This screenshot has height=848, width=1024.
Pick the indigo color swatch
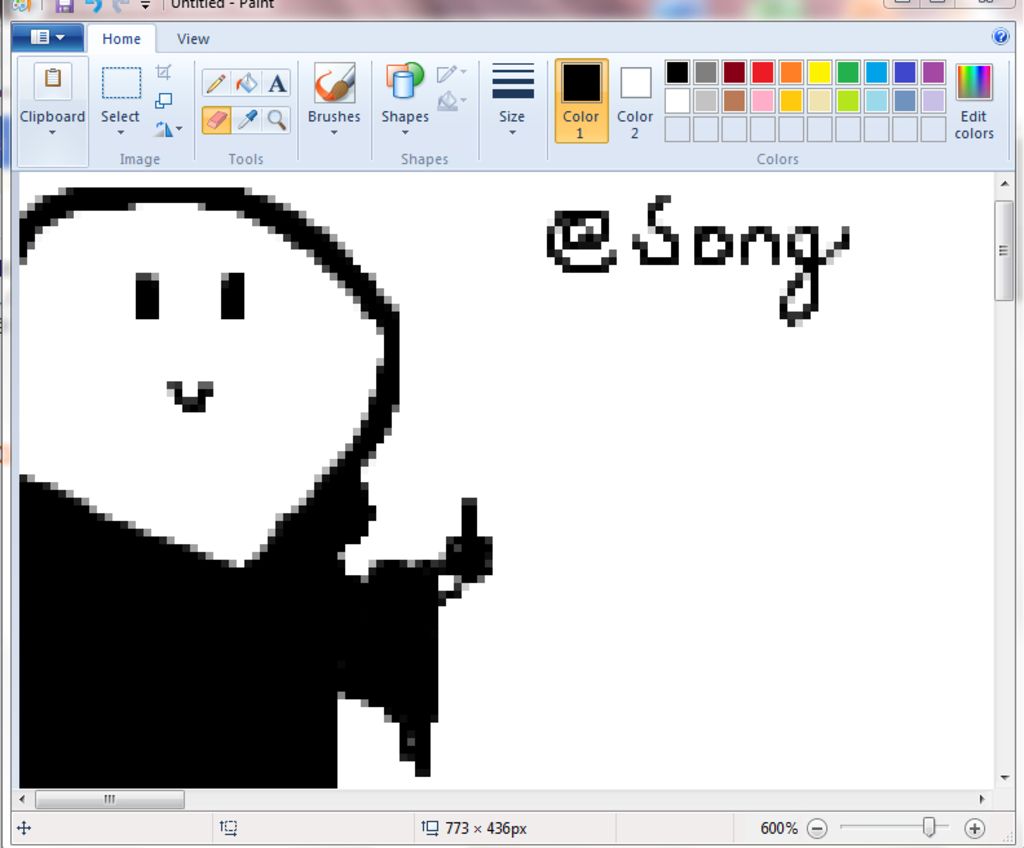904,72
